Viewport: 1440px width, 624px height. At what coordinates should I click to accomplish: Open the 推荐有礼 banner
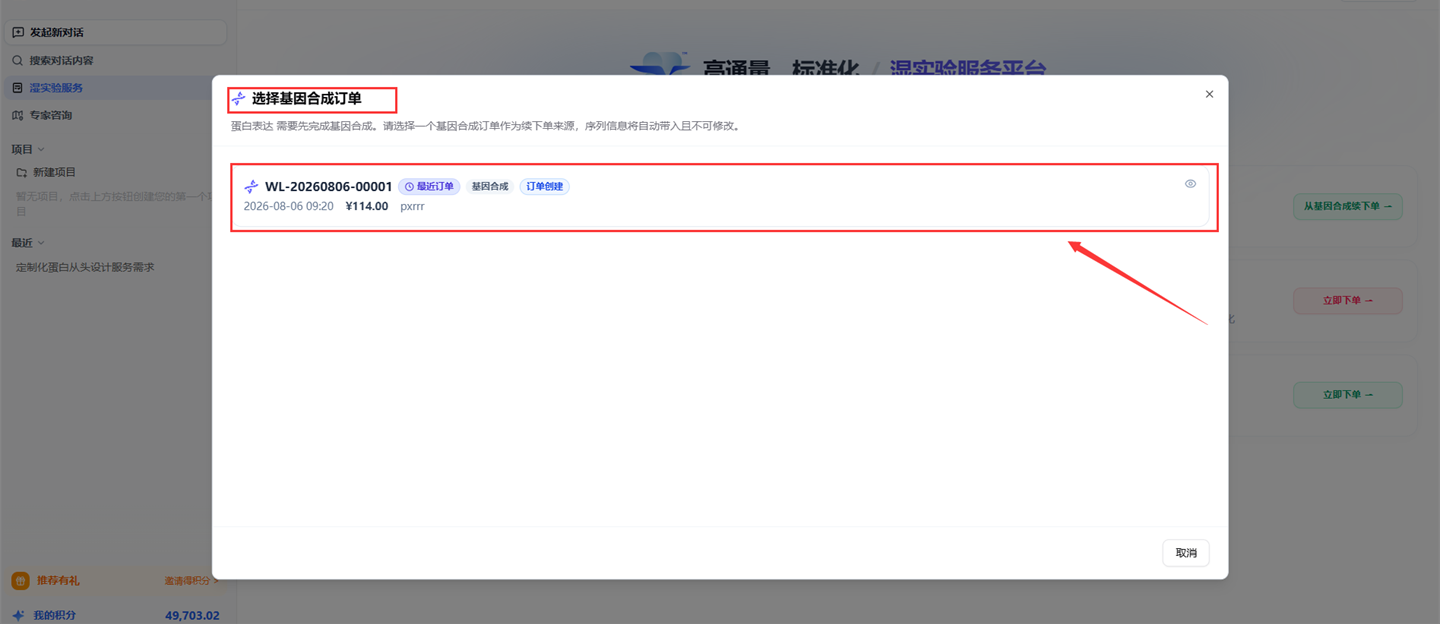click(x=114, y=580)
